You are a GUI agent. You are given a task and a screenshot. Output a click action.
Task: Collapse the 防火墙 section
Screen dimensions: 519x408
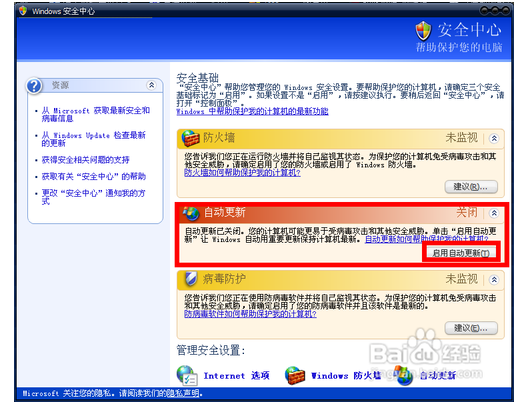[494, 138]
